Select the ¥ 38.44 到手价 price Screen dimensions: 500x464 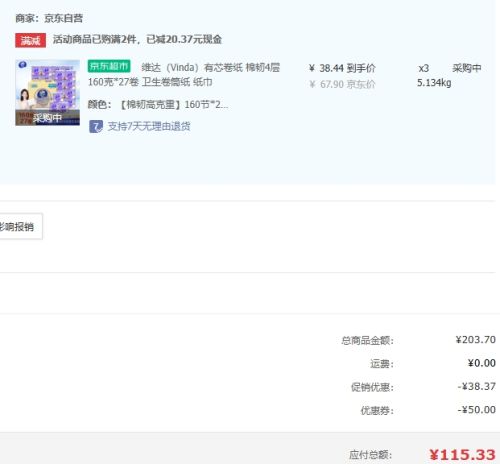pyautogui.click(x=342, y=68)
